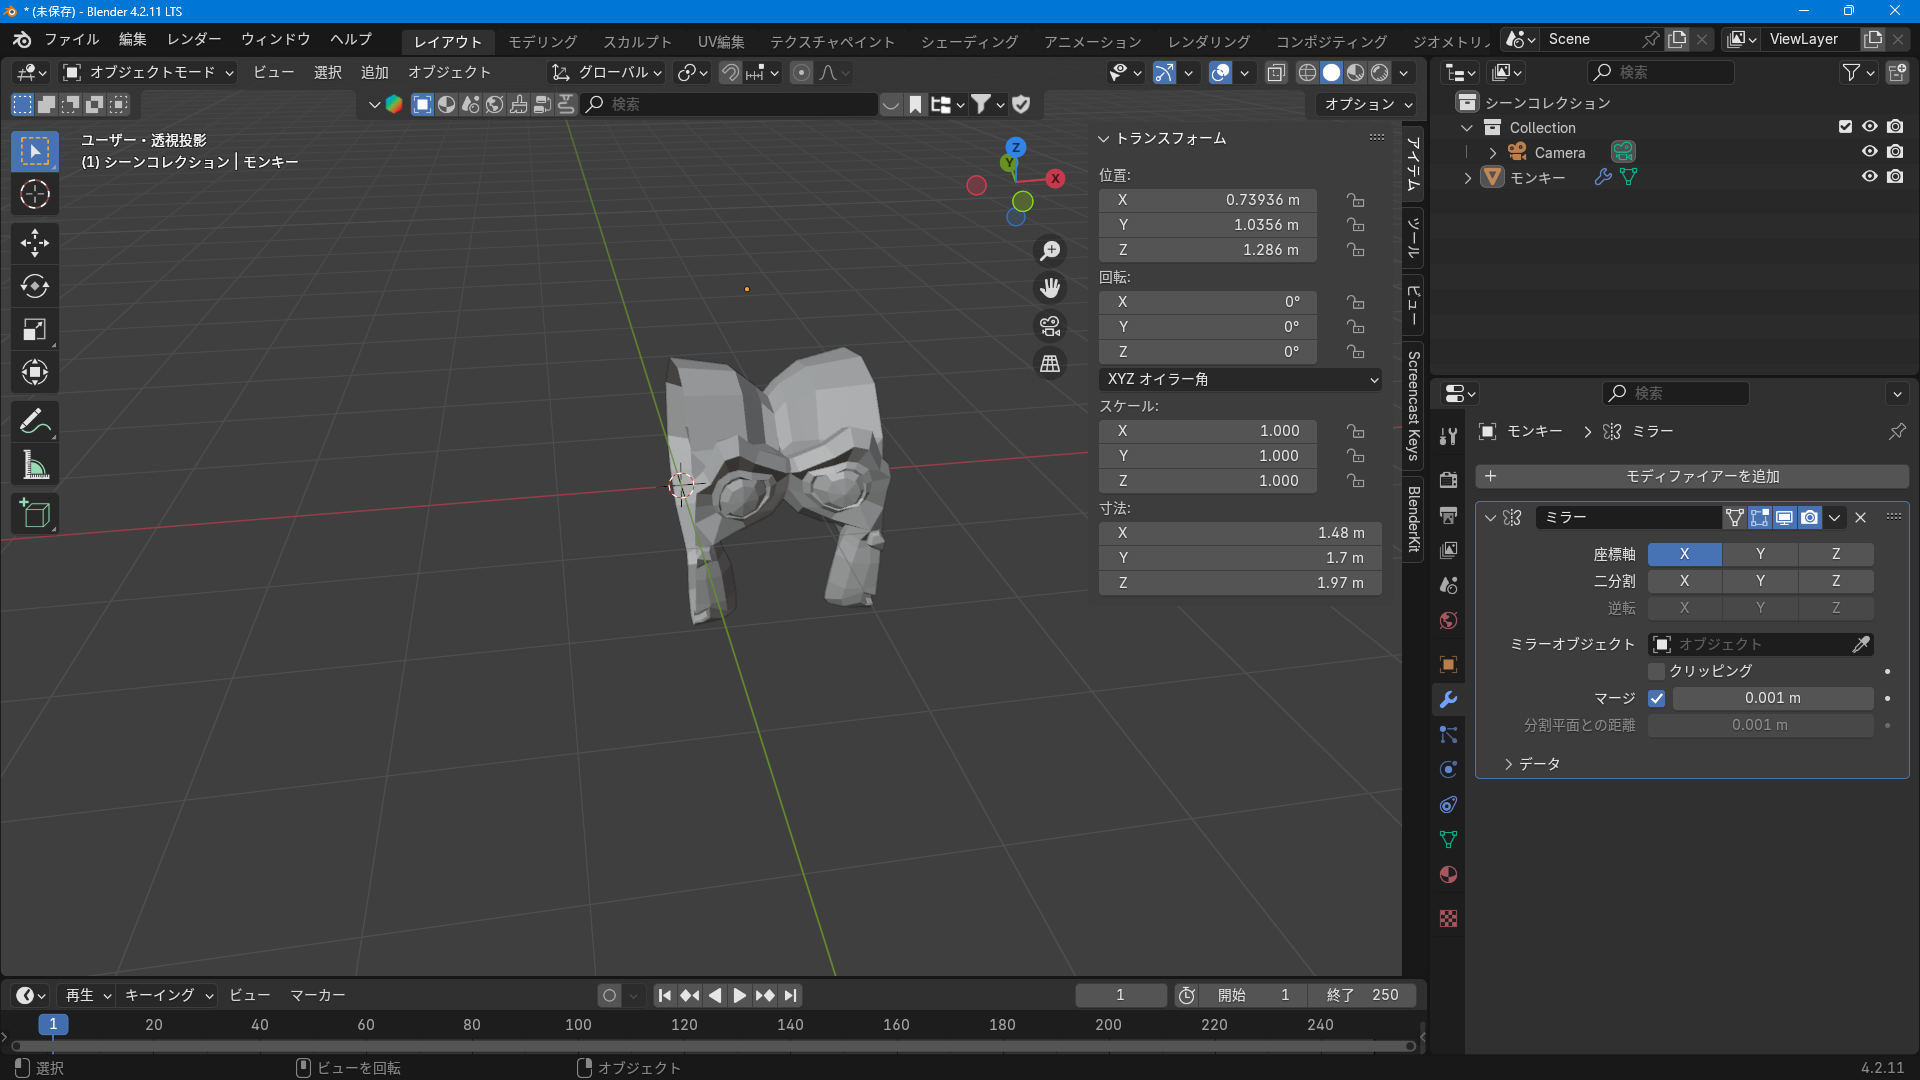This screenshot has width=1920, height=1080.
Task: Click the scale X value field
Action: point(1208,431)
